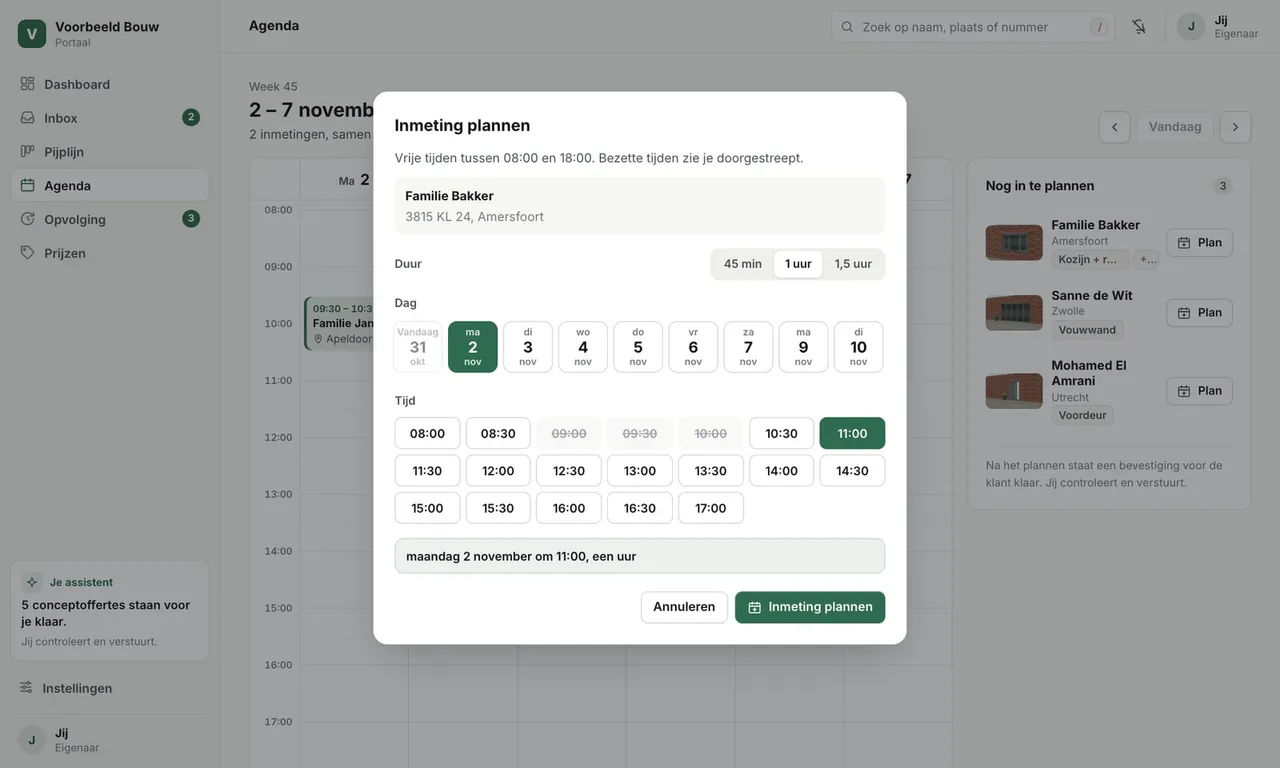
Task: Choose vr 6 nov as day
Action: pyautogui.click(x=693, y=347)
